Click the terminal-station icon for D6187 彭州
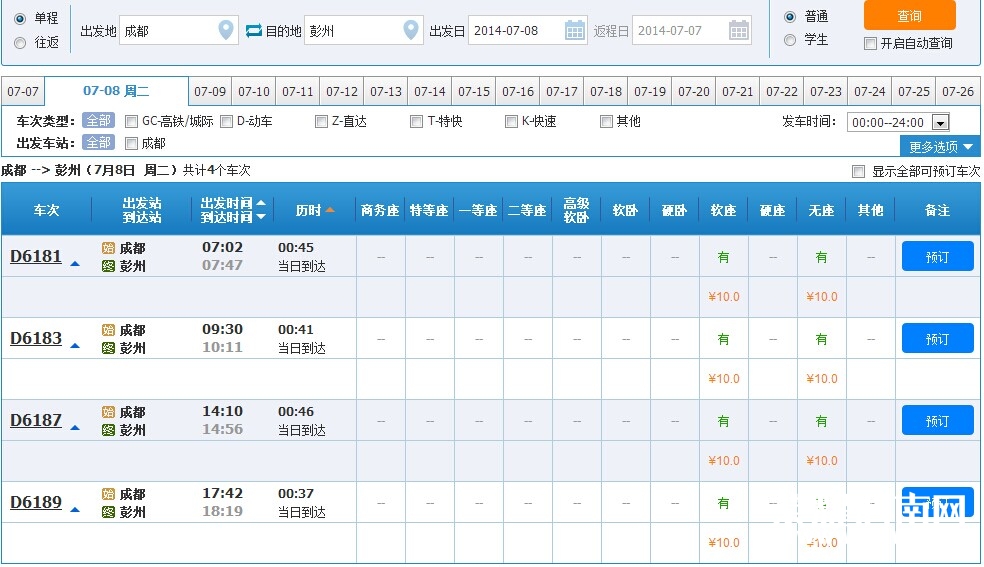This screenshot has width=984, height=567. pos(108,430)
